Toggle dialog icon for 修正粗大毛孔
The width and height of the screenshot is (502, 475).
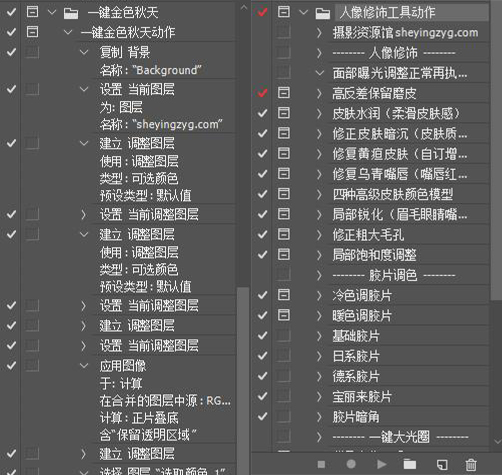point(284,234)
